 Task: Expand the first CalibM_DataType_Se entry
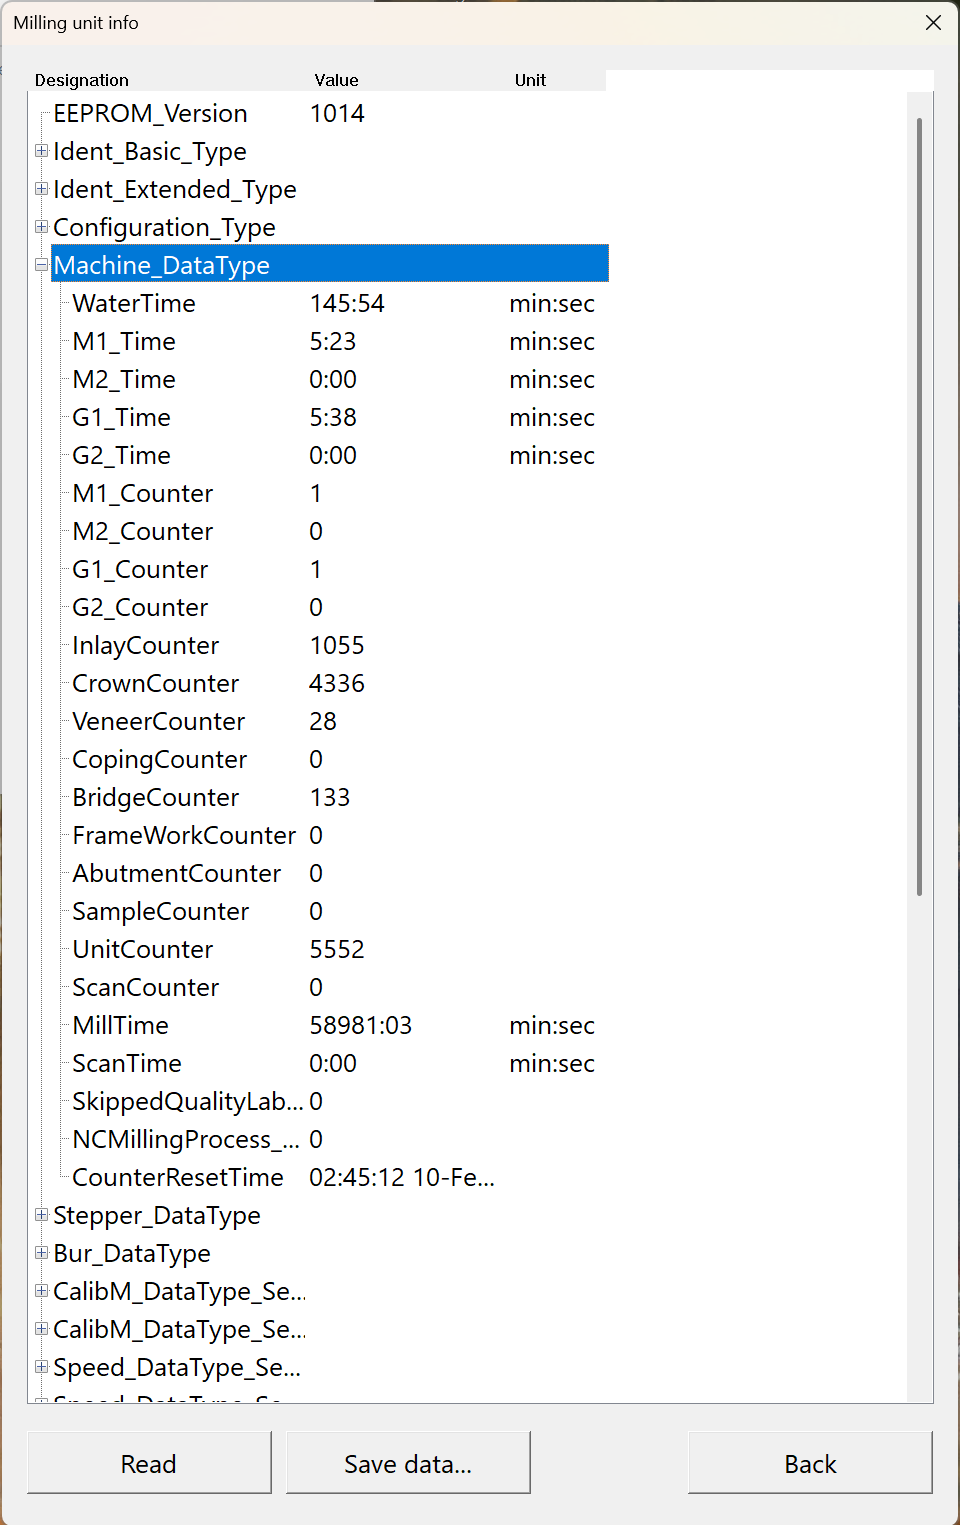pyautogui.click(x=41, y=1291)
